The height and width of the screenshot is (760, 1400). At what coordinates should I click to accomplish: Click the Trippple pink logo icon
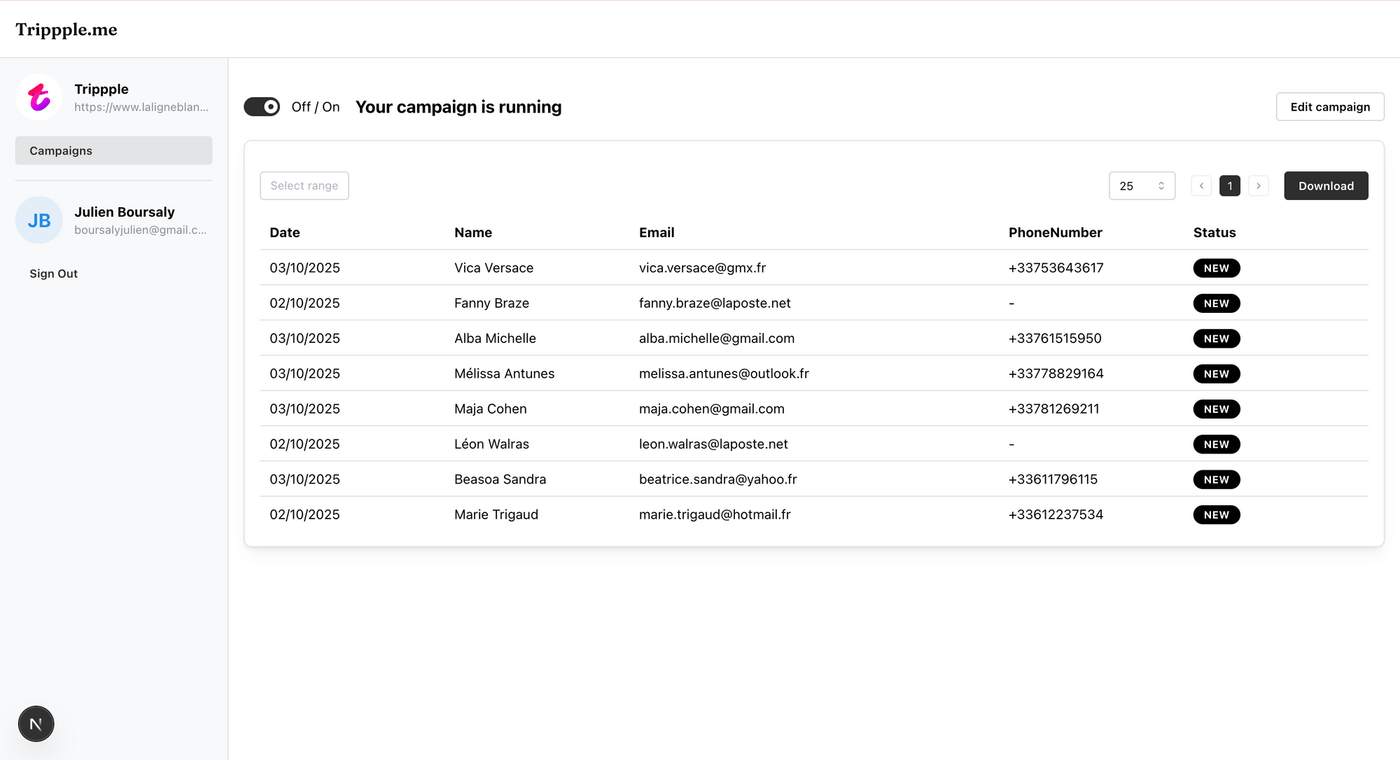pos(39,97)
